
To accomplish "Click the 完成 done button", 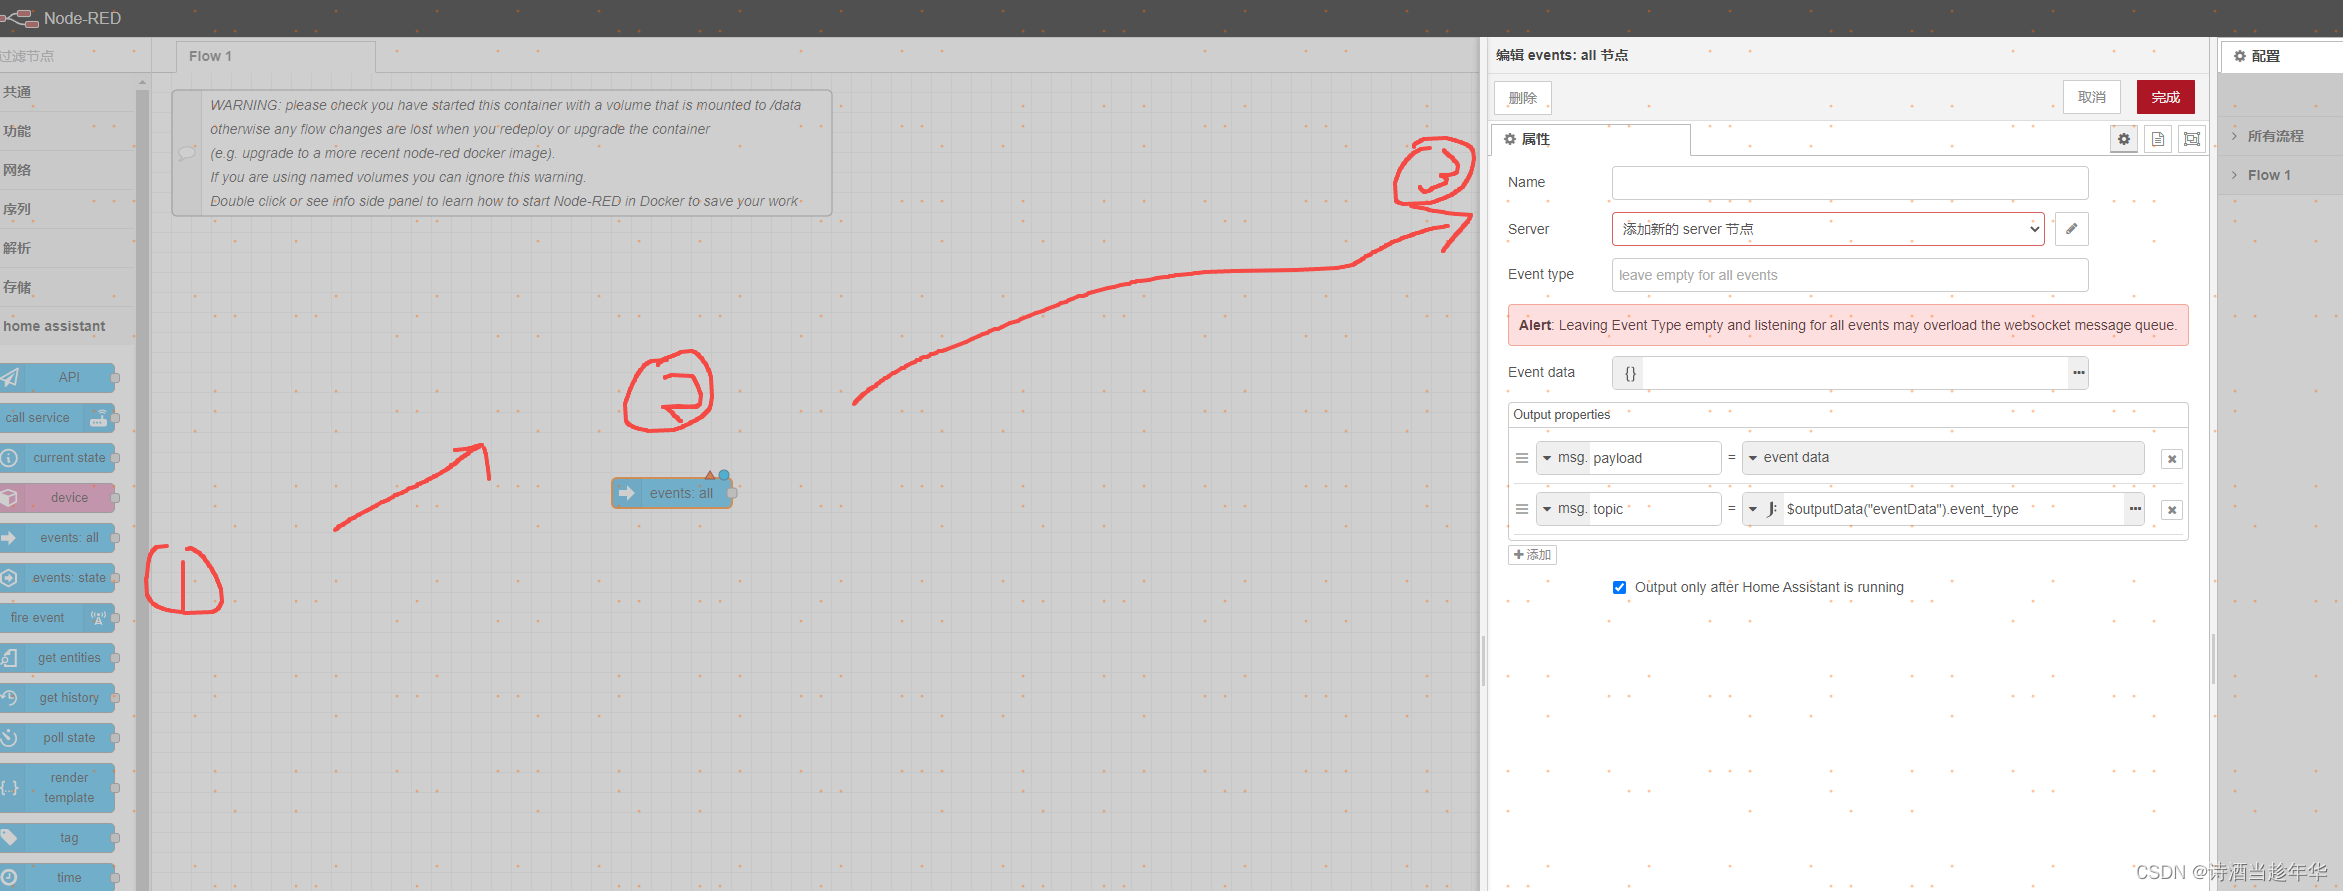I will (x=2166, y=97).
